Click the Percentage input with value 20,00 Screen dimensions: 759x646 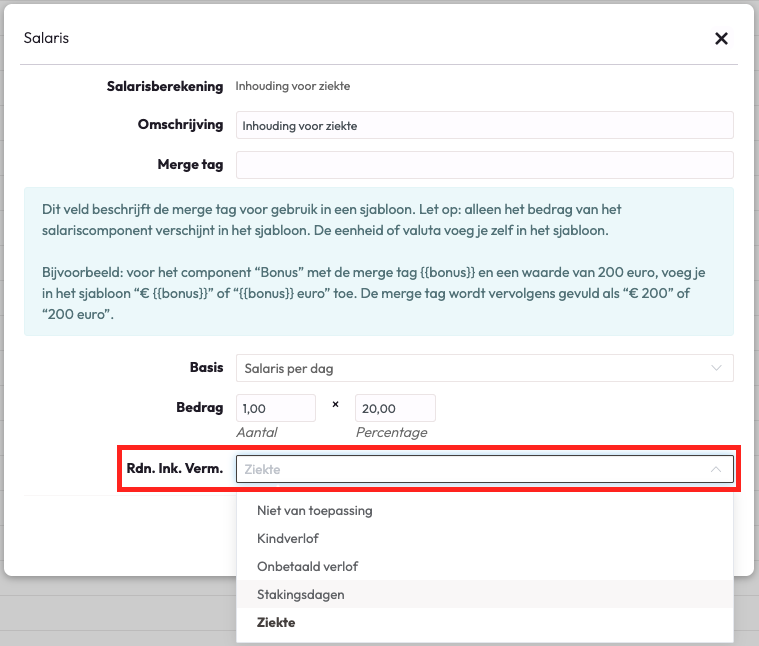[x=395, y=408]
